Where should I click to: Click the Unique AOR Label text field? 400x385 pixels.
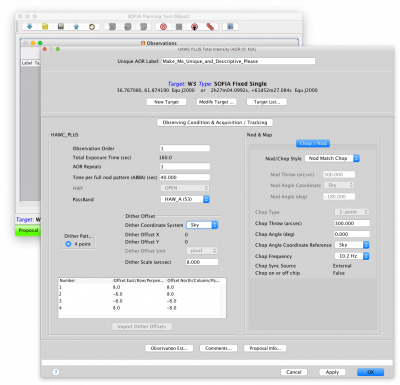(238, 61)
